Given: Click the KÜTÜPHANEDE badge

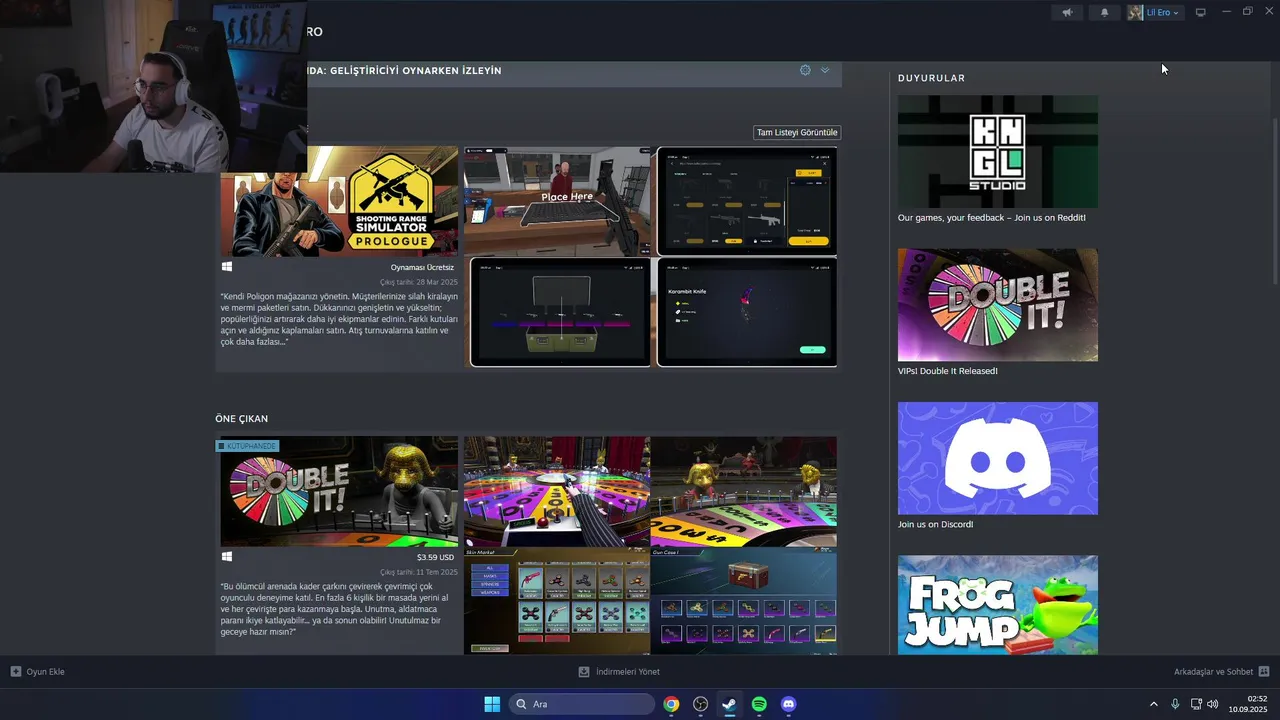Looking at the screenshot, I should click(x=247, y=445).
